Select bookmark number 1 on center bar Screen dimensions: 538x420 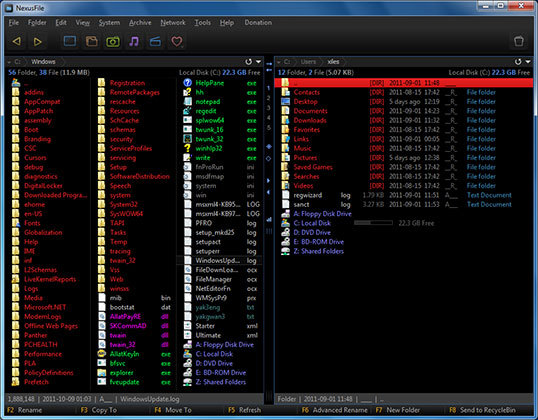coord(269,88)
